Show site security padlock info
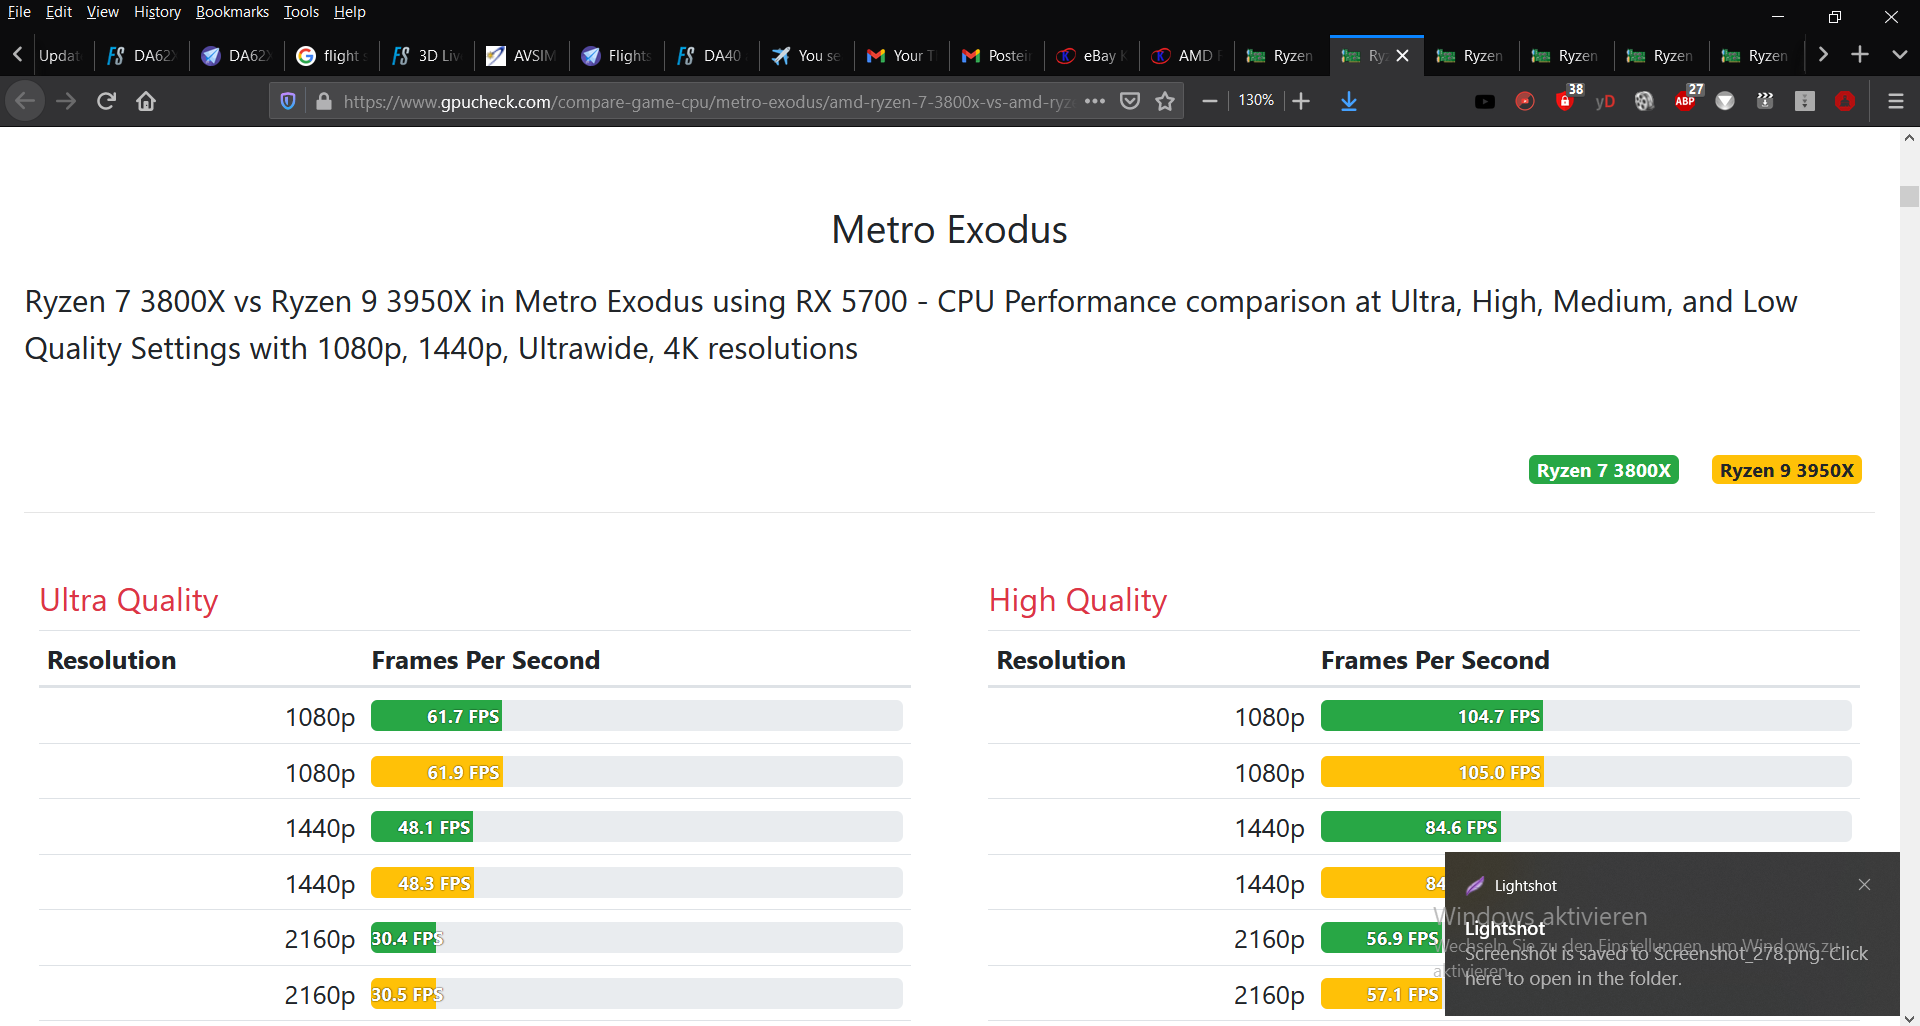The width and height of the screenshot is (1920, 1026). point(323,101)
